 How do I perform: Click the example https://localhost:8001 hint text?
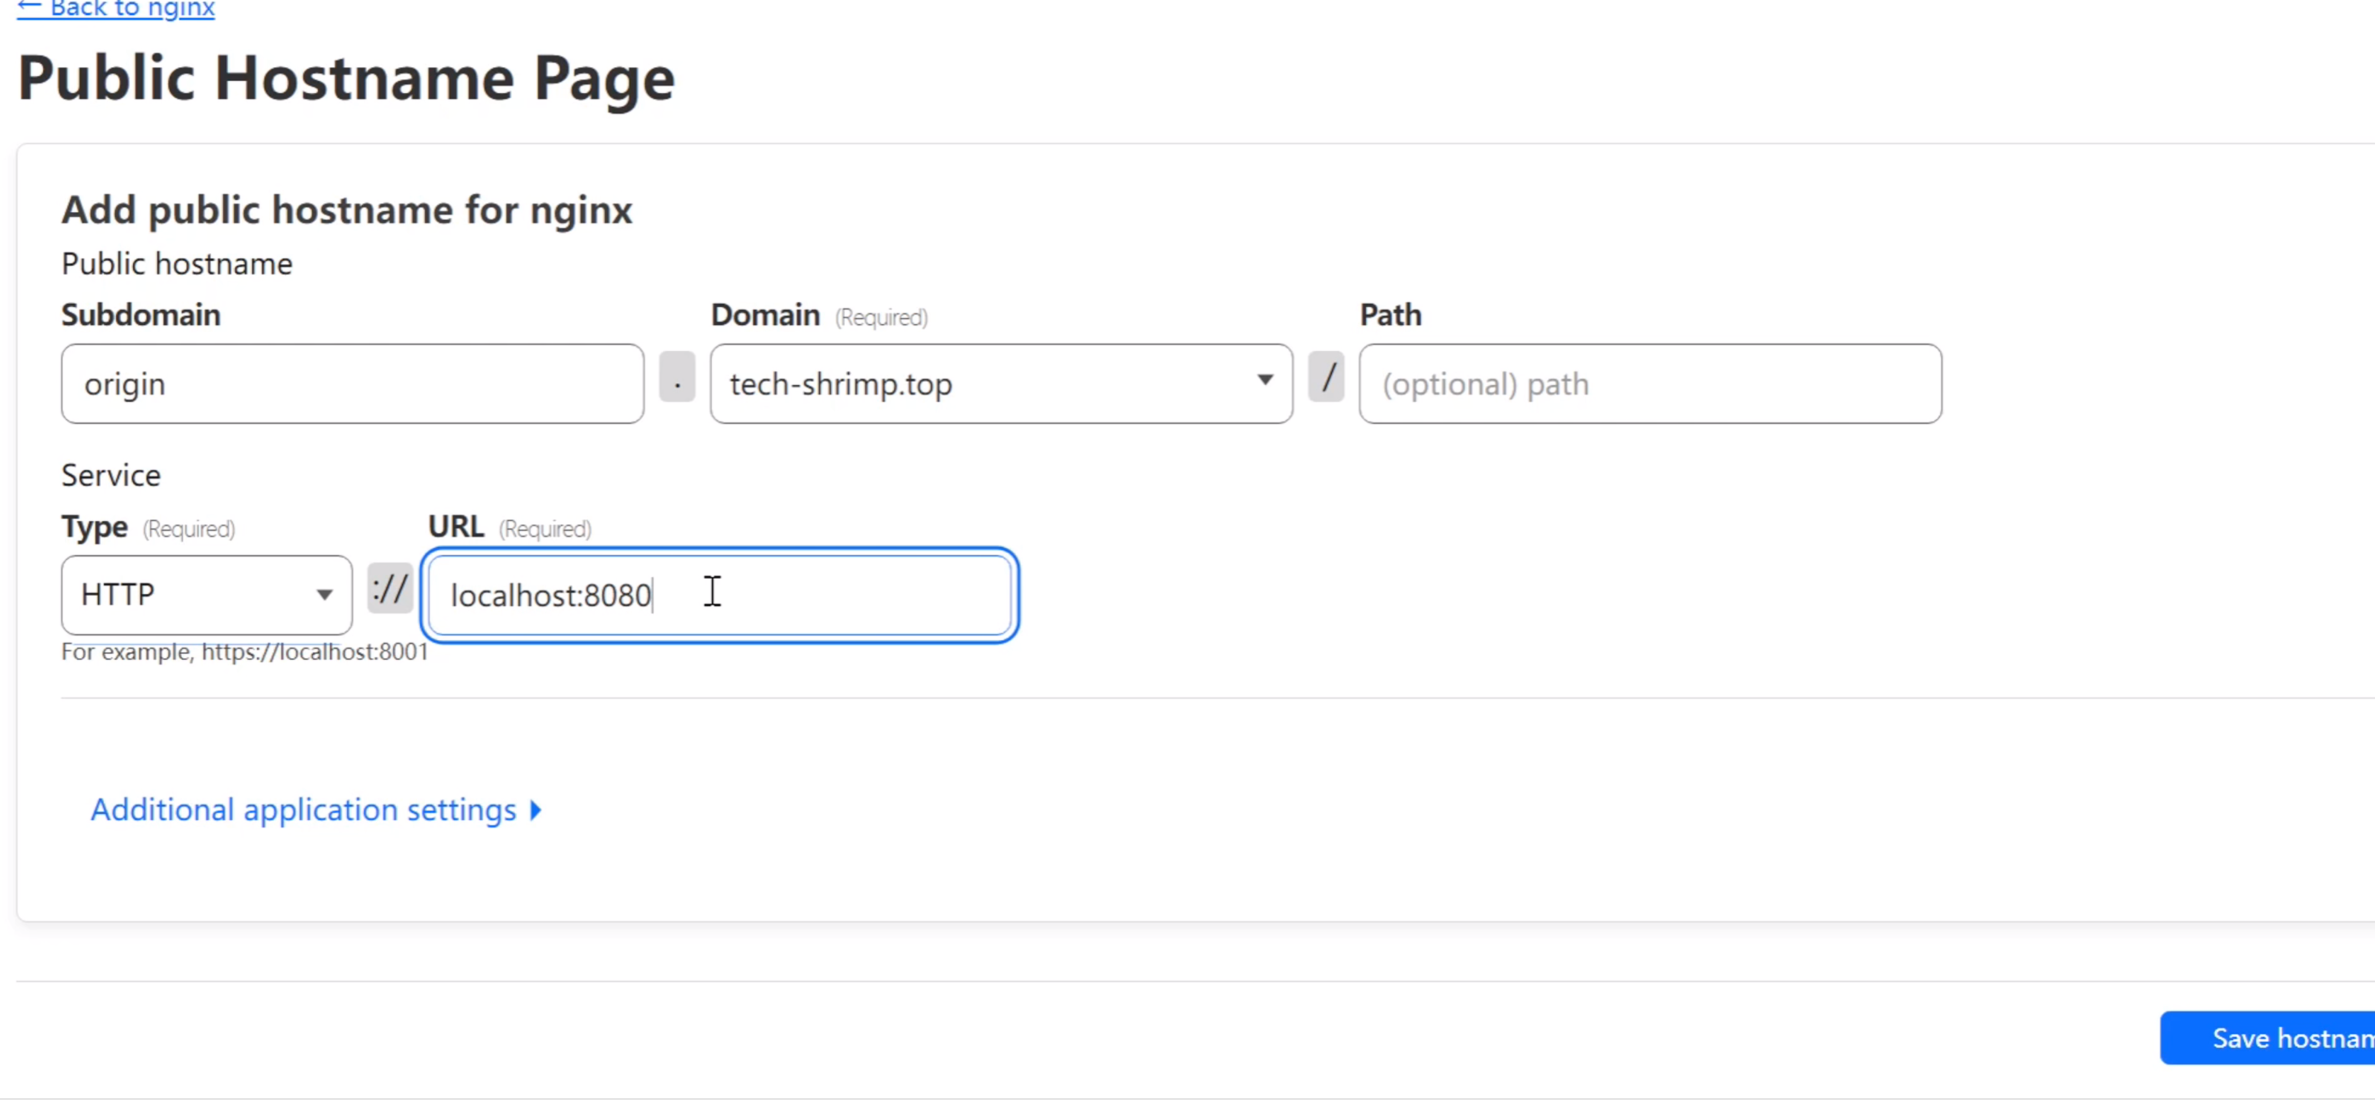(244, 652)
